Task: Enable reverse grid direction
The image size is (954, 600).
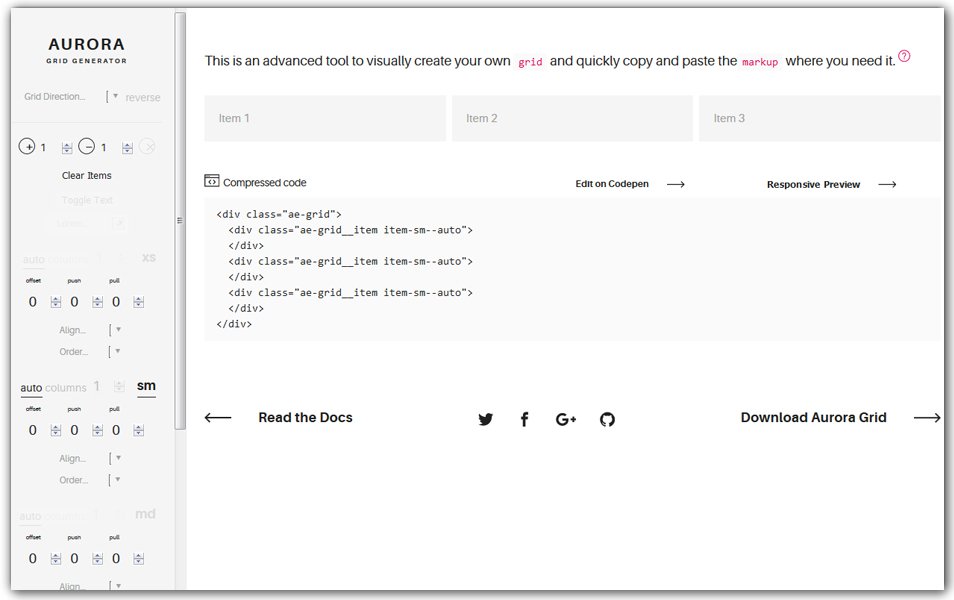Action: [x=142, y=97]
